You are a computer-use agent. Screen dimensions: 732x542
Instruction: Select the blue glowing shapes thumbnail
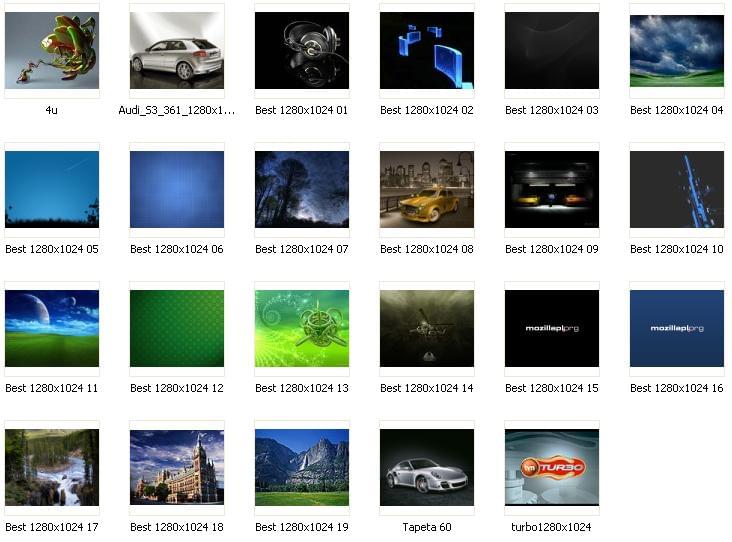tap(427, 50)
